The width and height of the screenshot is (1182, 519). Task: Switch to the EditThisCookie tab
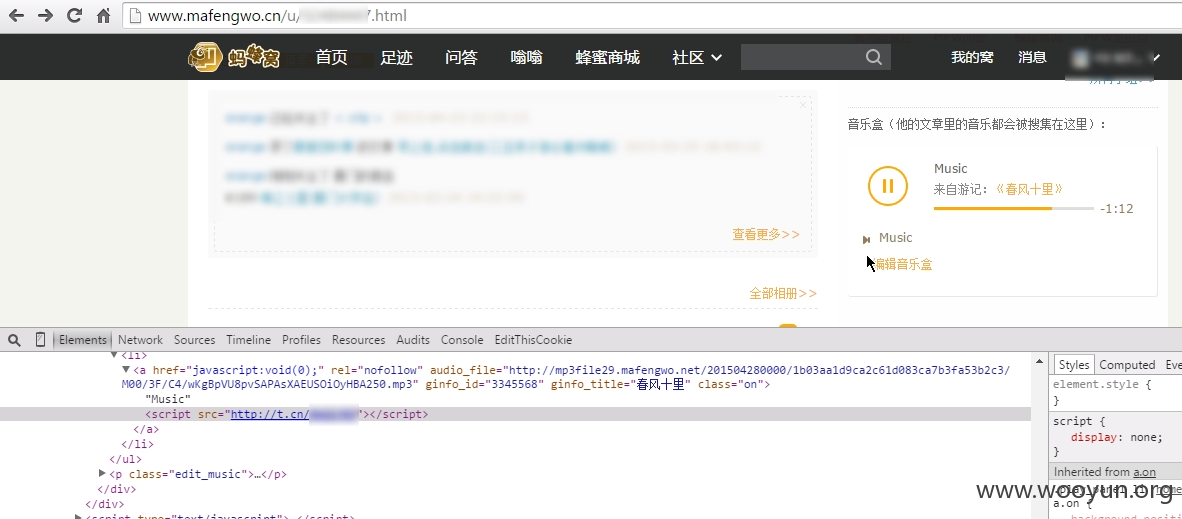[x=533, y=340]
